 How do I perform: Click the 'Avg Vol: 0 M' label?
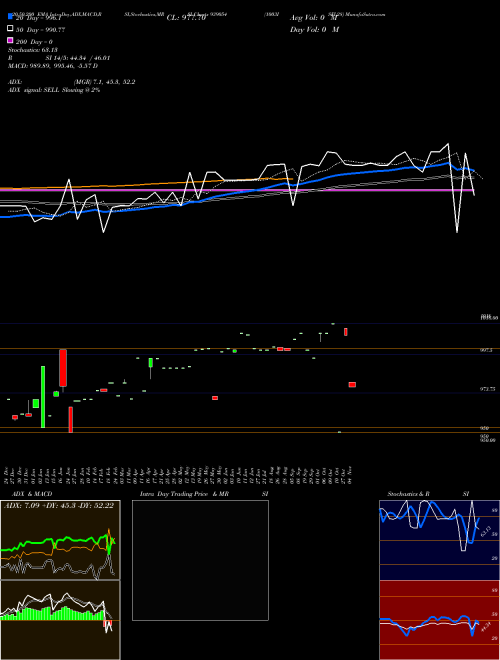(314, 18)
